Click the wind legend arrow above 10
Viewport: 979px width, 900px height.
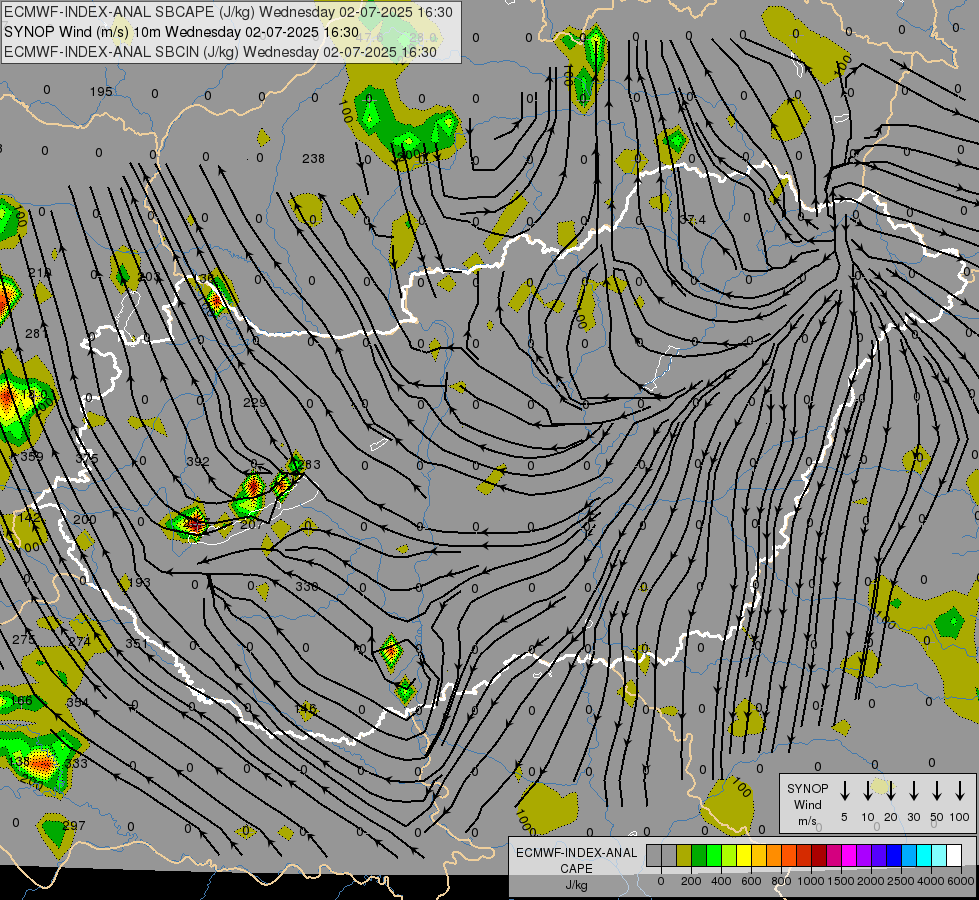pyautogui.click(x=867, y=791)
